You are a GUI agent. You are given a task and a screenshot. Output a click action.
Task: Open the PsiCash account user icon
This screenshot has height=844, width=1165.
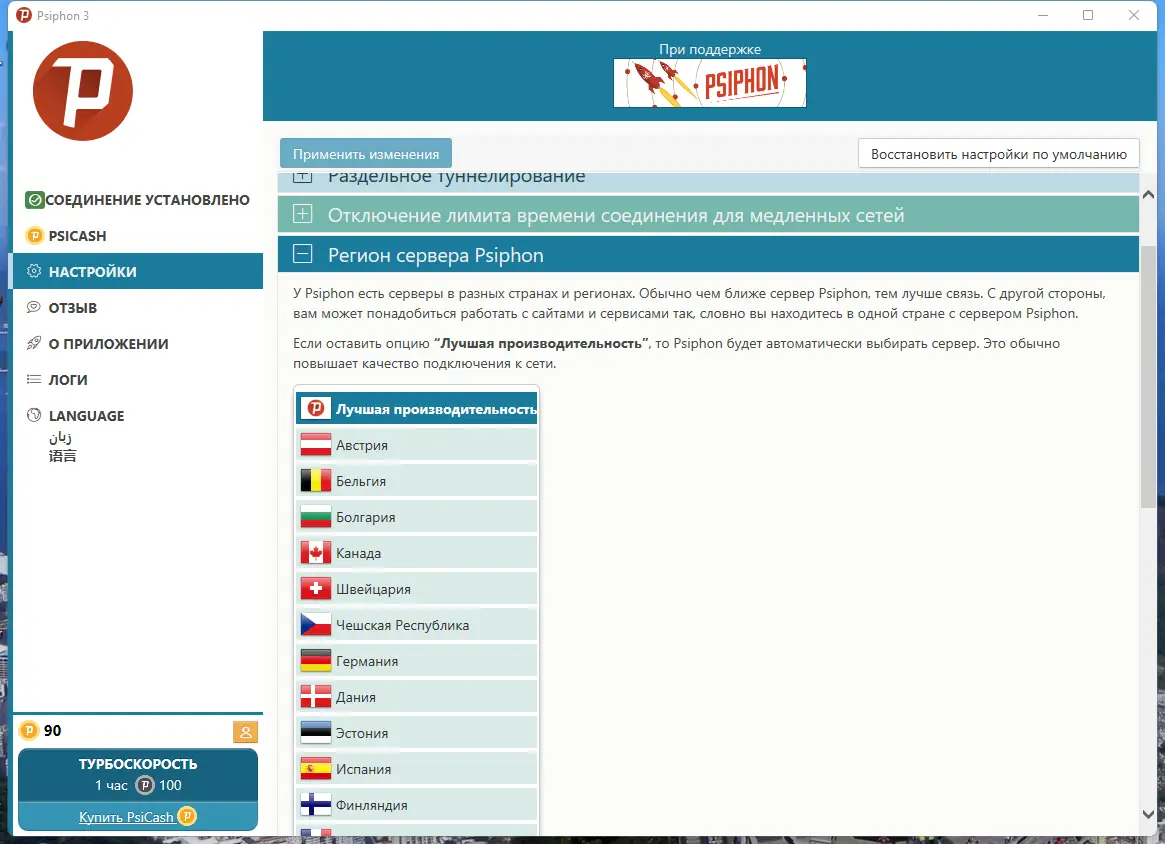[245, 732]
